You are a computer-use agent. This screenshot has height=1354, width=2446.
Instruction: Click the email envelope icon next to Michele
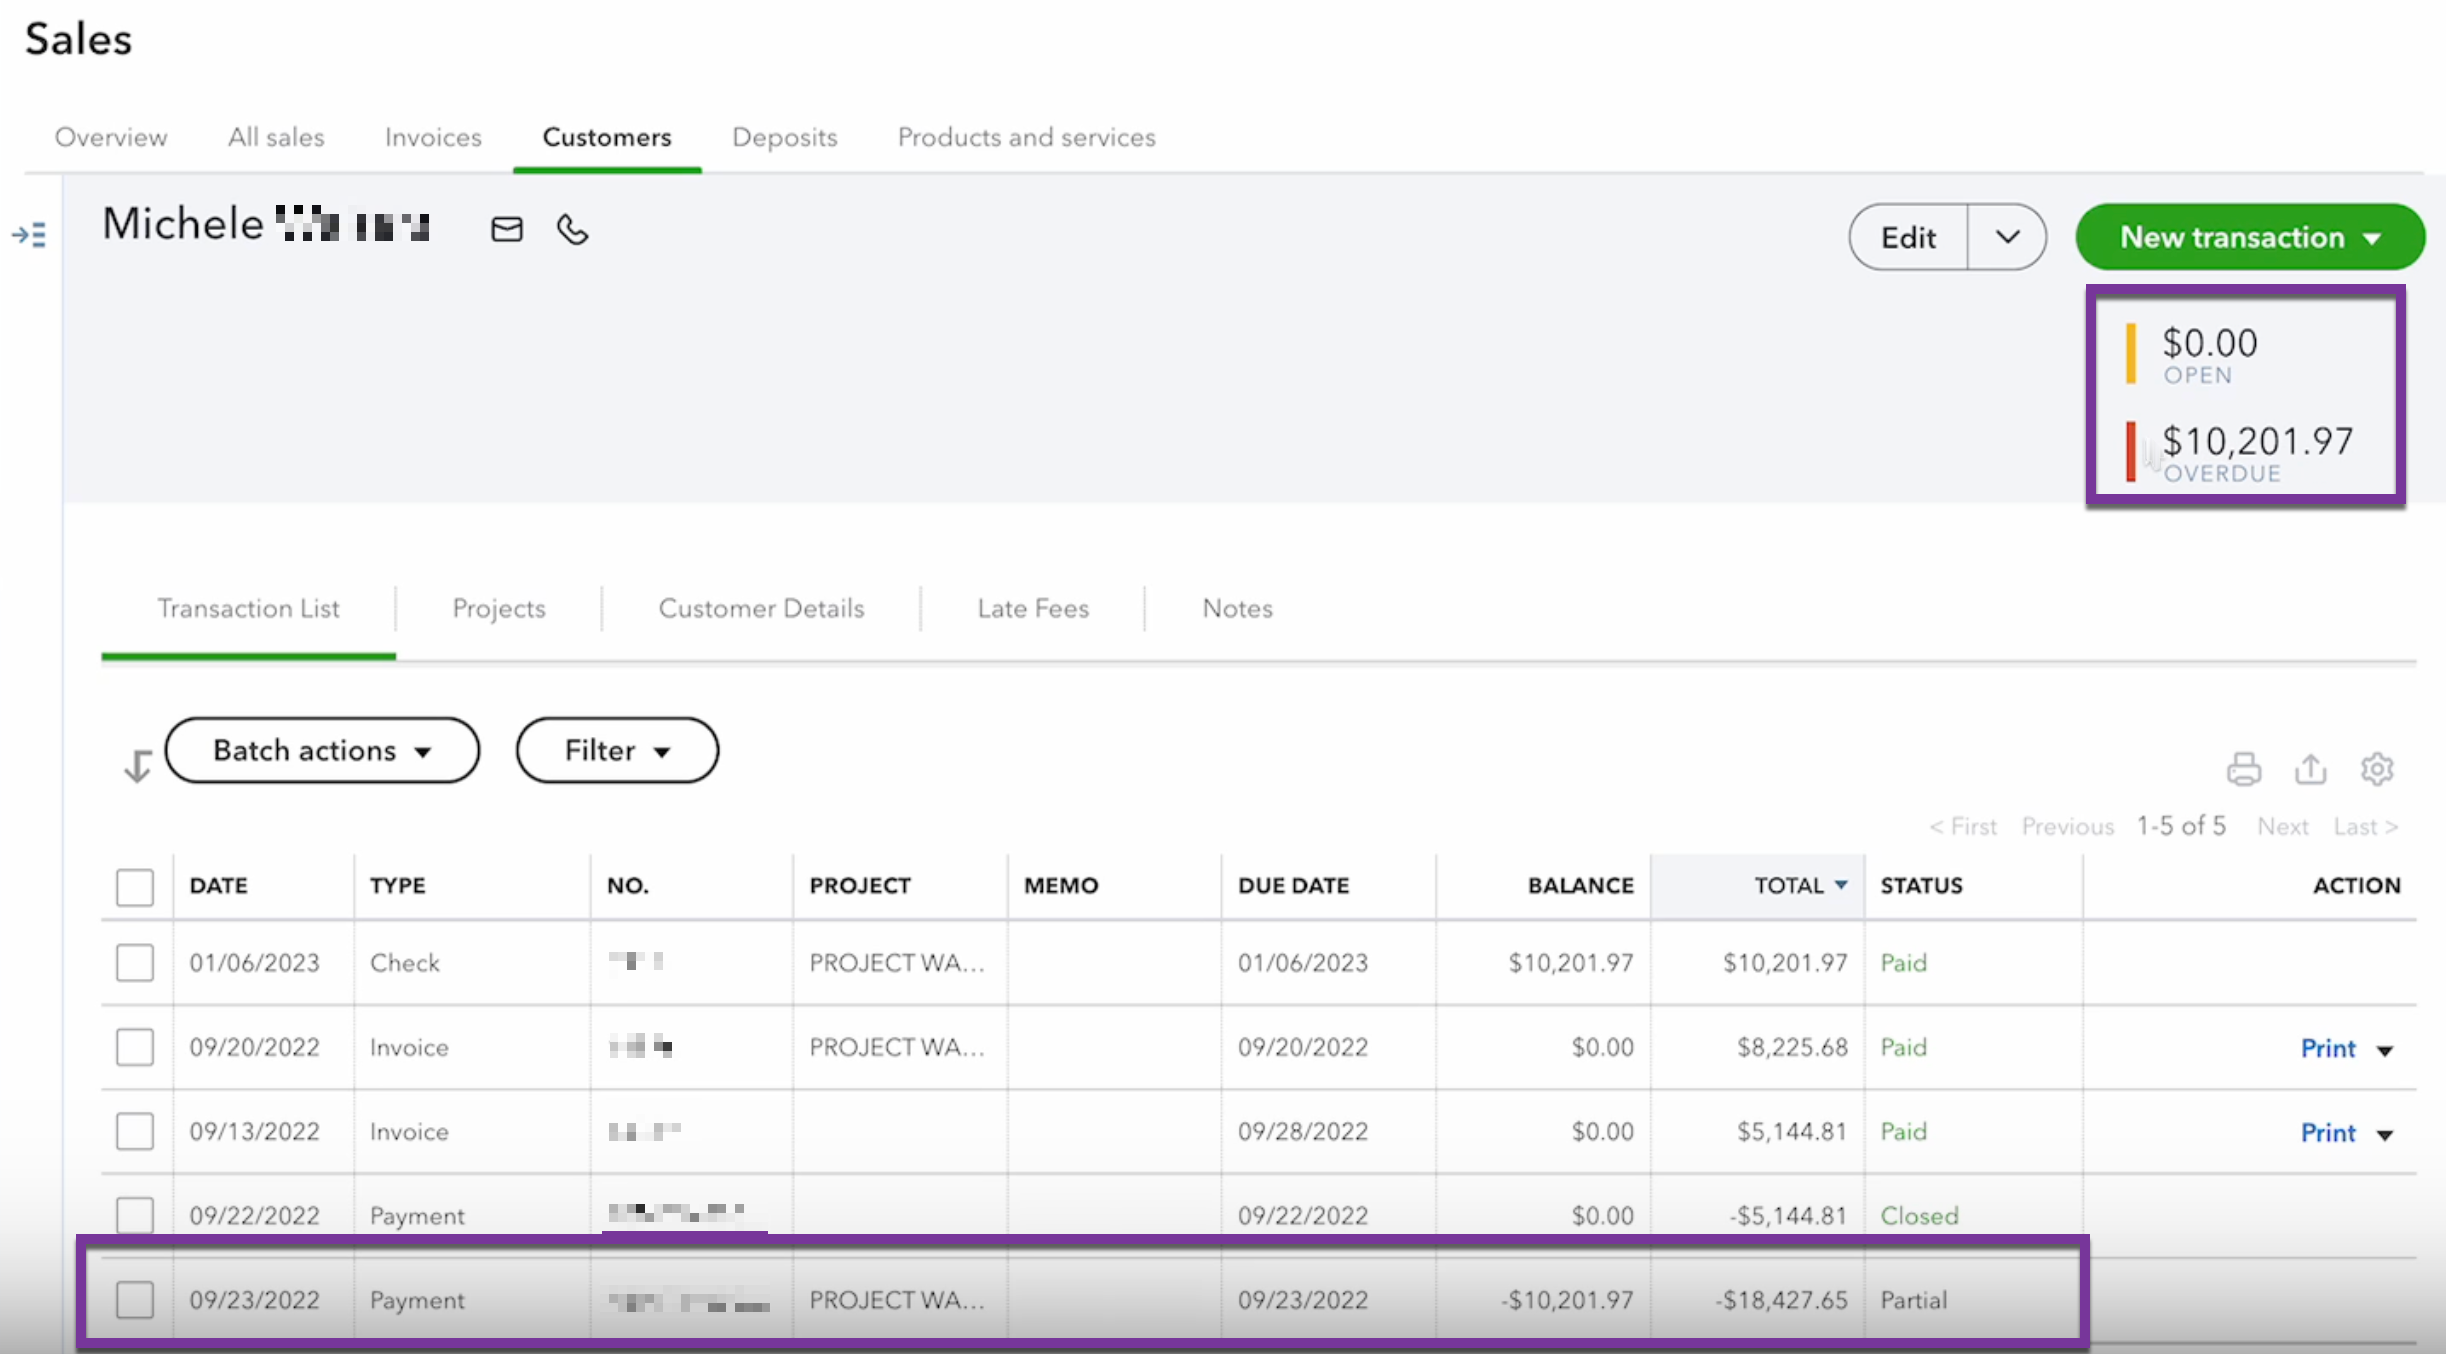pos(507,230)
